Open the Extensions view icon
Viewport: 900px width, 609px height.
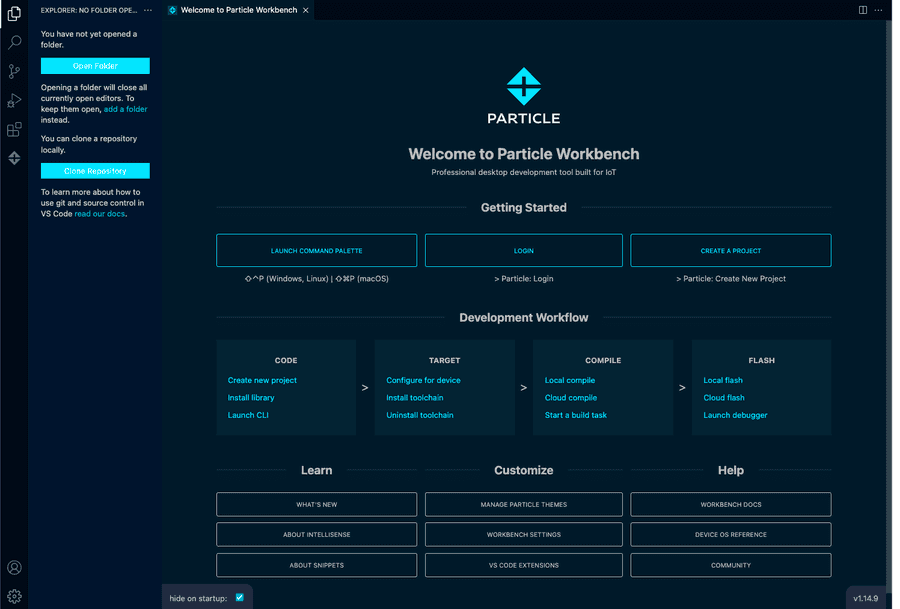pos(14,129)
